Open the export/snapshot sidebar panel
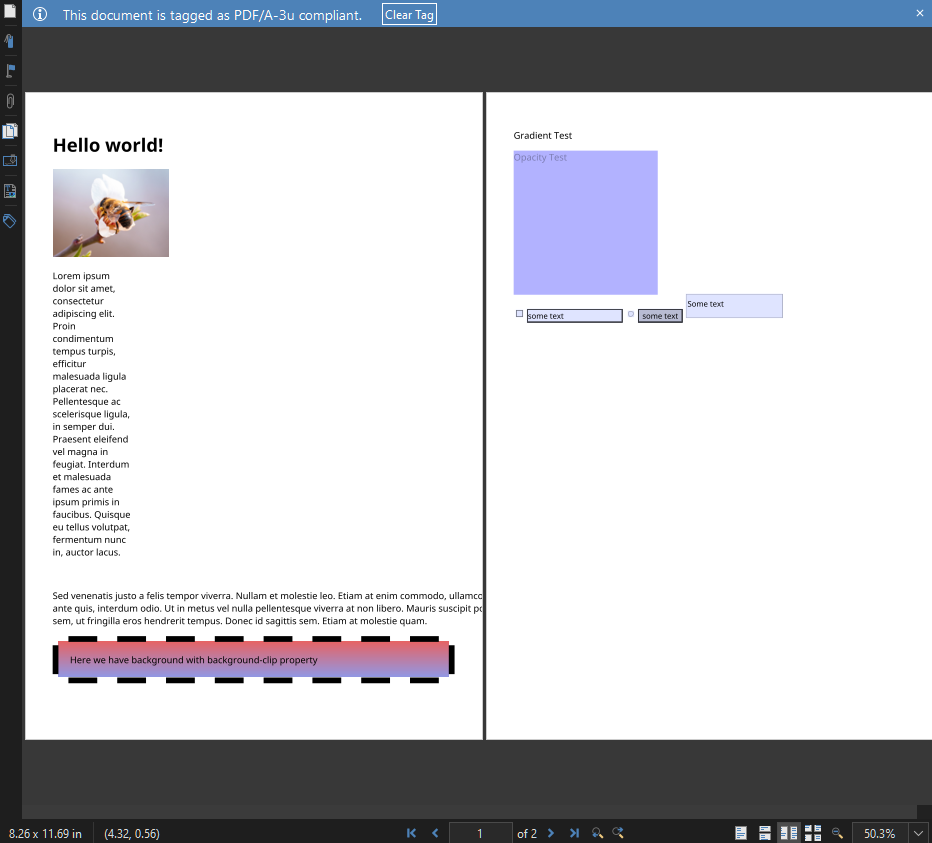The image size is (932, 843). (x=10, y=161)
